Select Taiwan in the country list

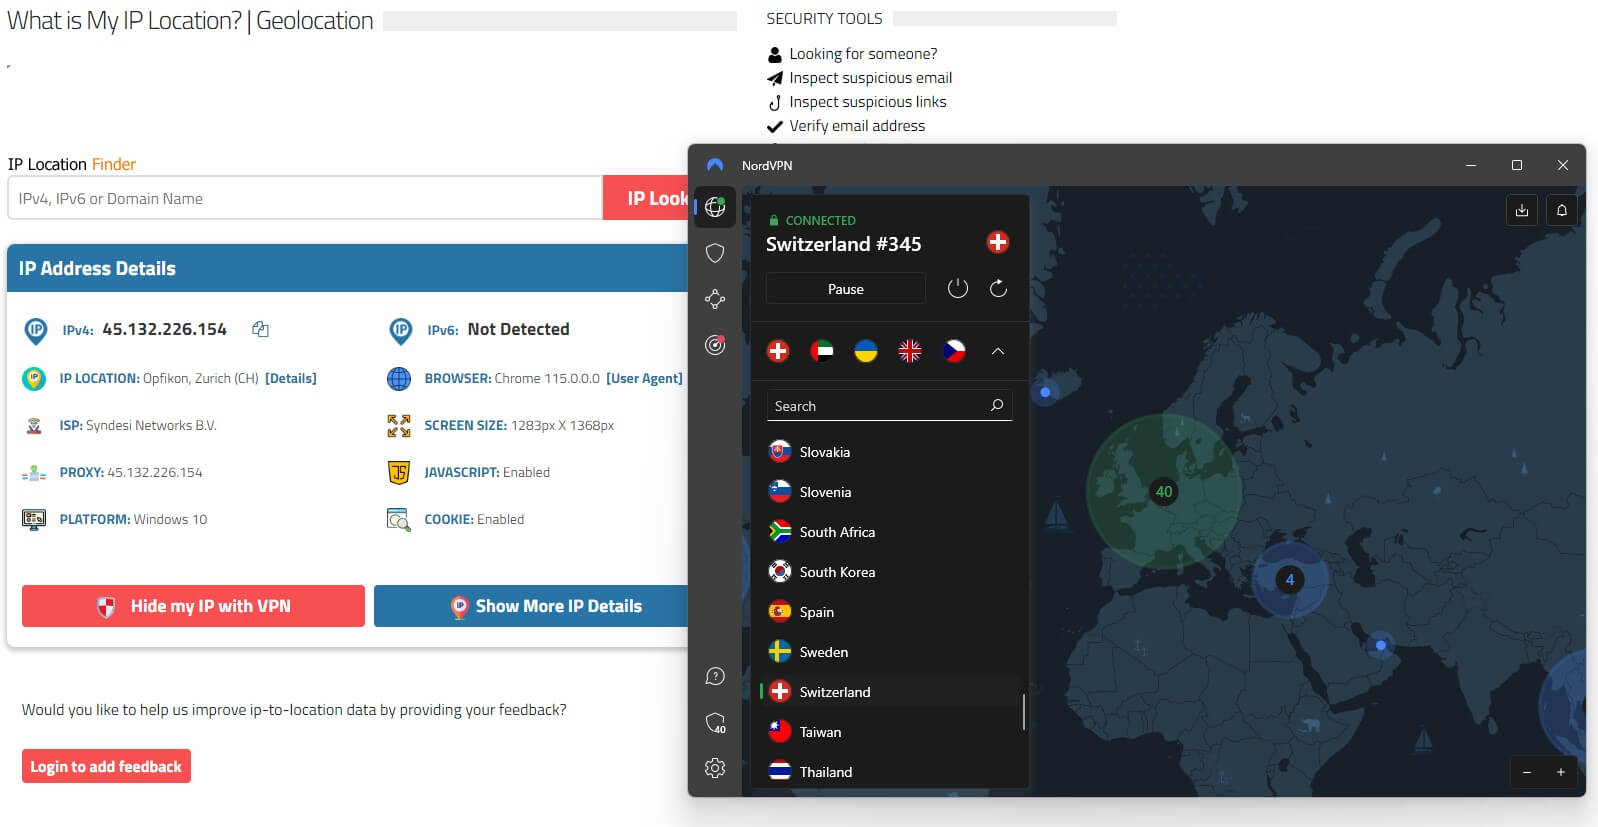[889, 732]
